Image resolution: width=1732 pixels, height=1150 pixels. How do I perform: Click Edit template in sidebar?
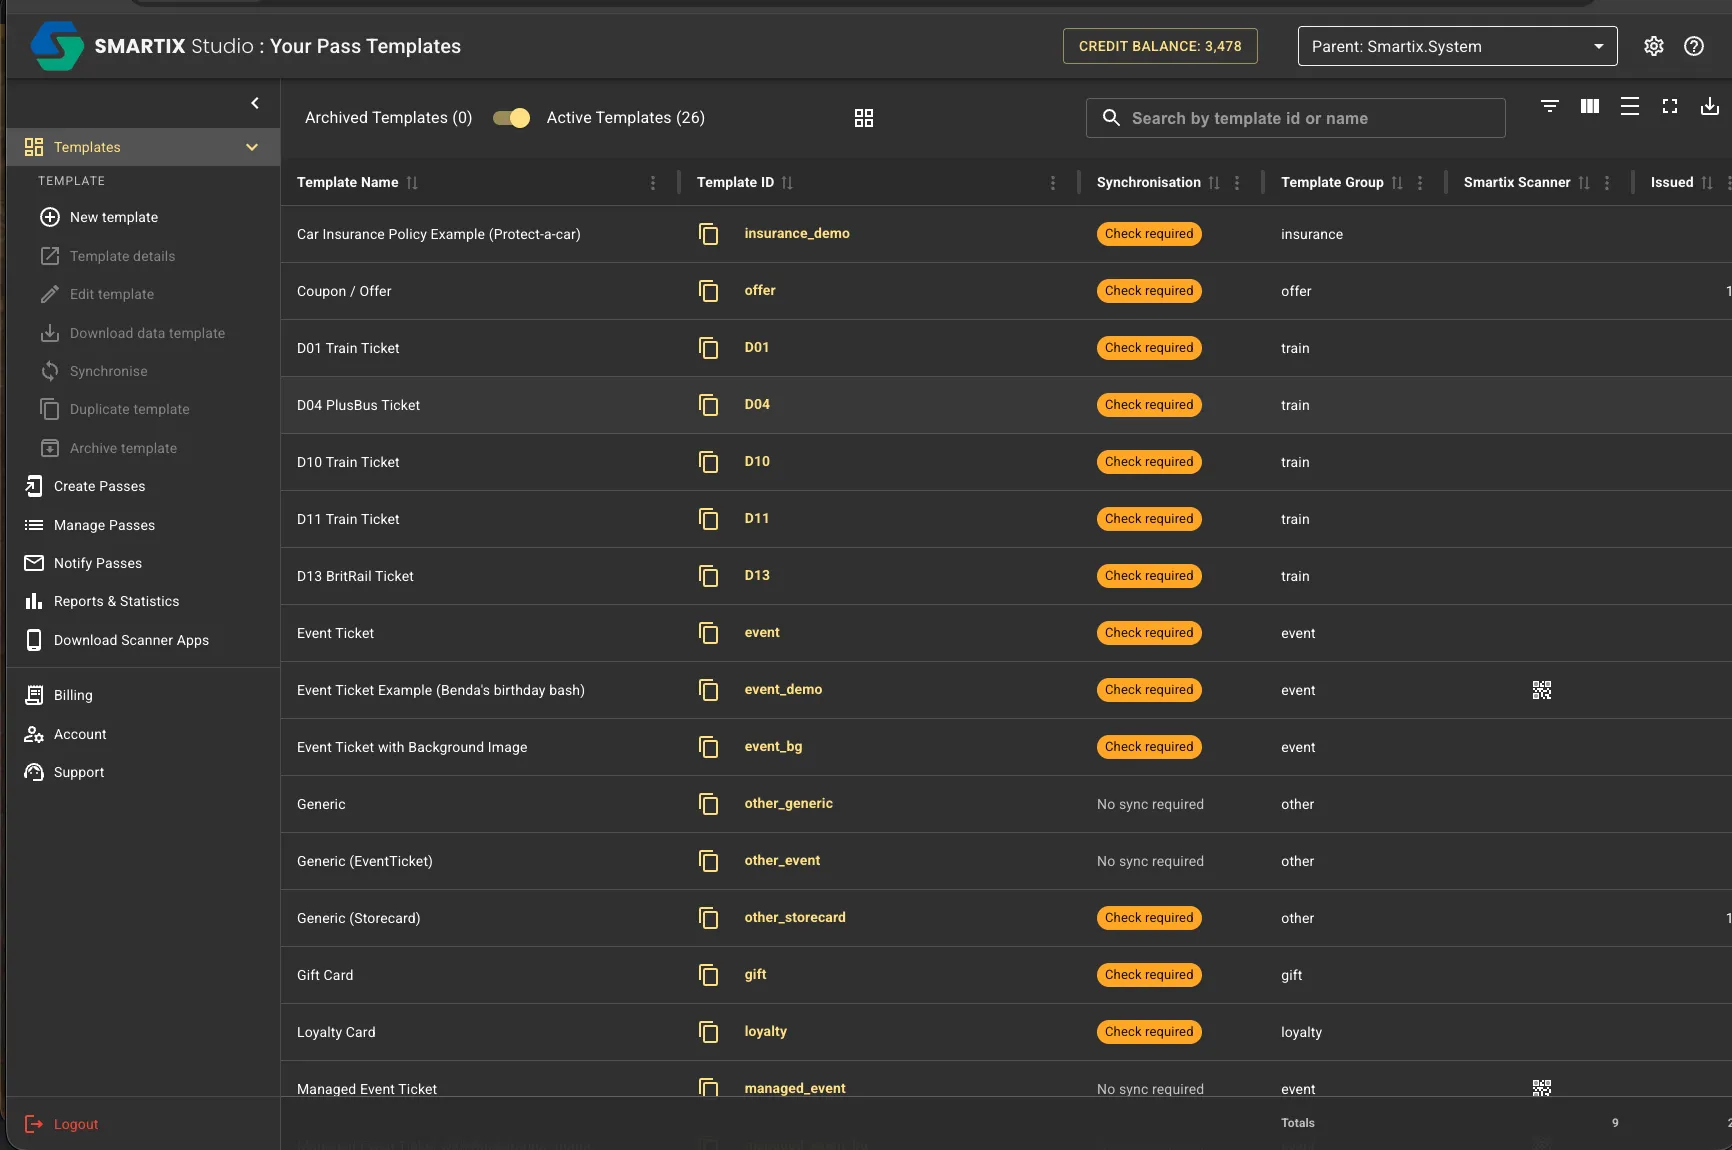coord(112,294)
